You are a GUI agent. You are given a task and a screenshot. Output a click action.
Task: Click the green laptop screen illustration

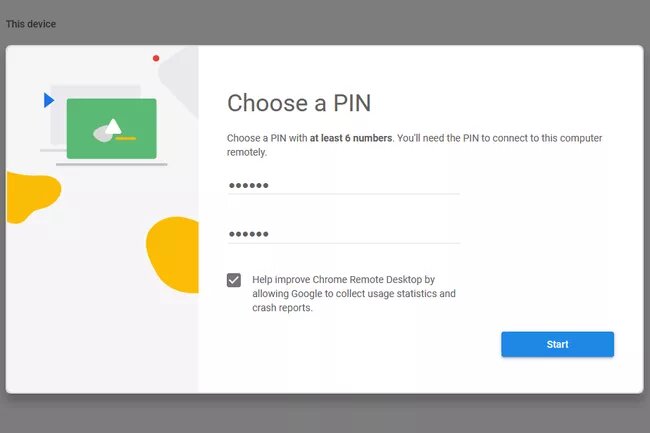(x=112, y=128)
